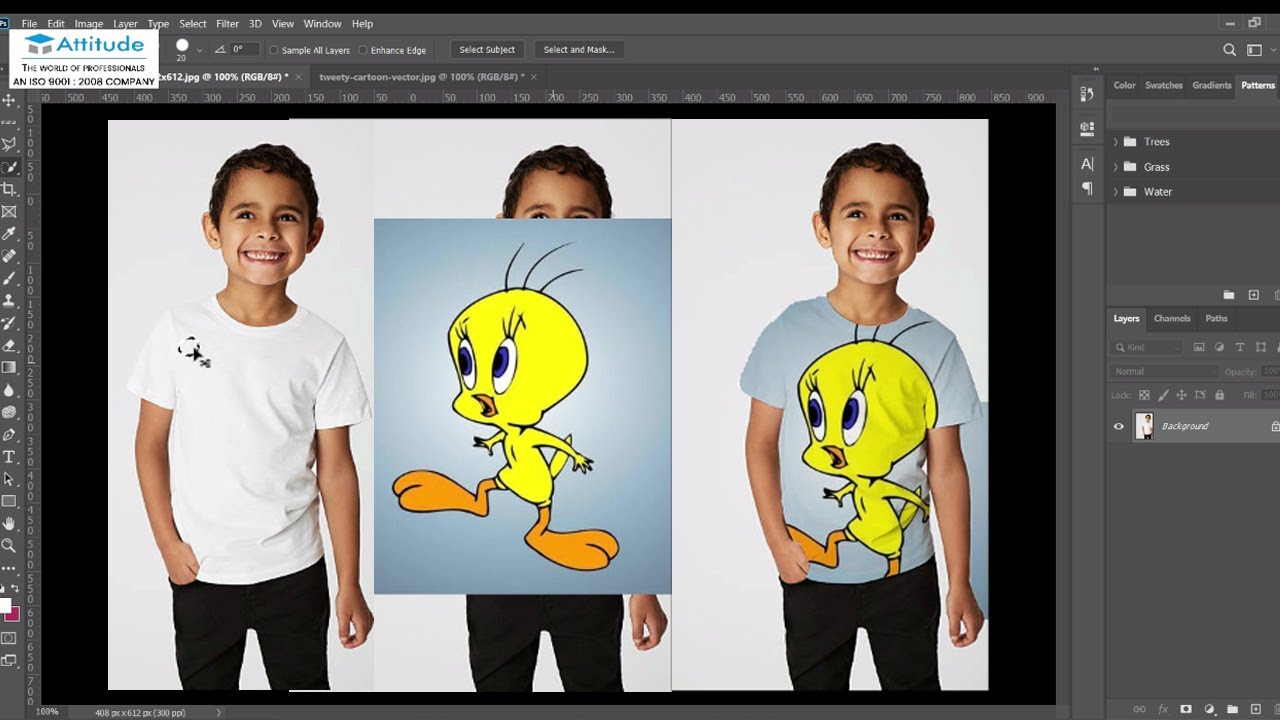Enable Enhance Edge checkbox

pyautogui.click(x=363, y=50)
